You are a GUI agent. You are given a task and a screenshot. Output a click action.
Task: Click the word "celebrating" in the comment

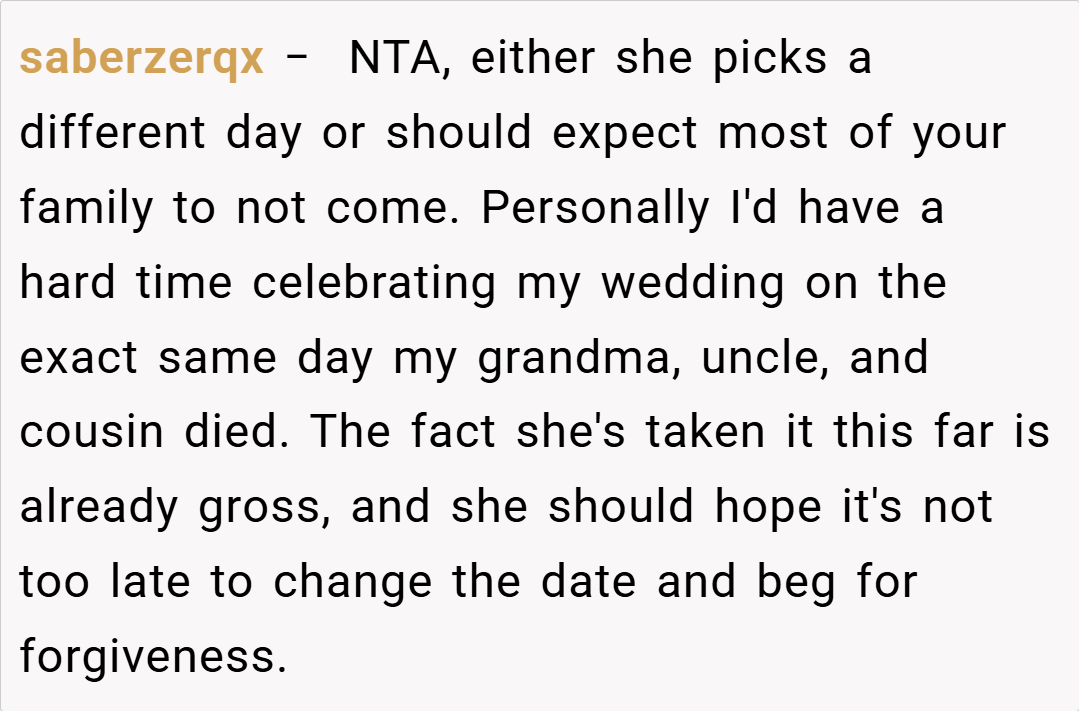(373, 284)
